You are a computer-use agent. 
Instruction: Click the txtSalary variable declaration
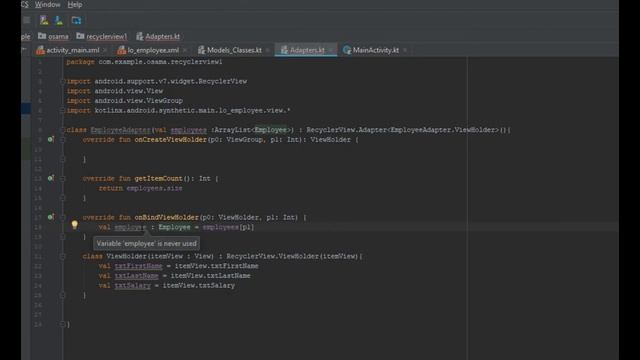pyautogui.click(x=133, y=285)
